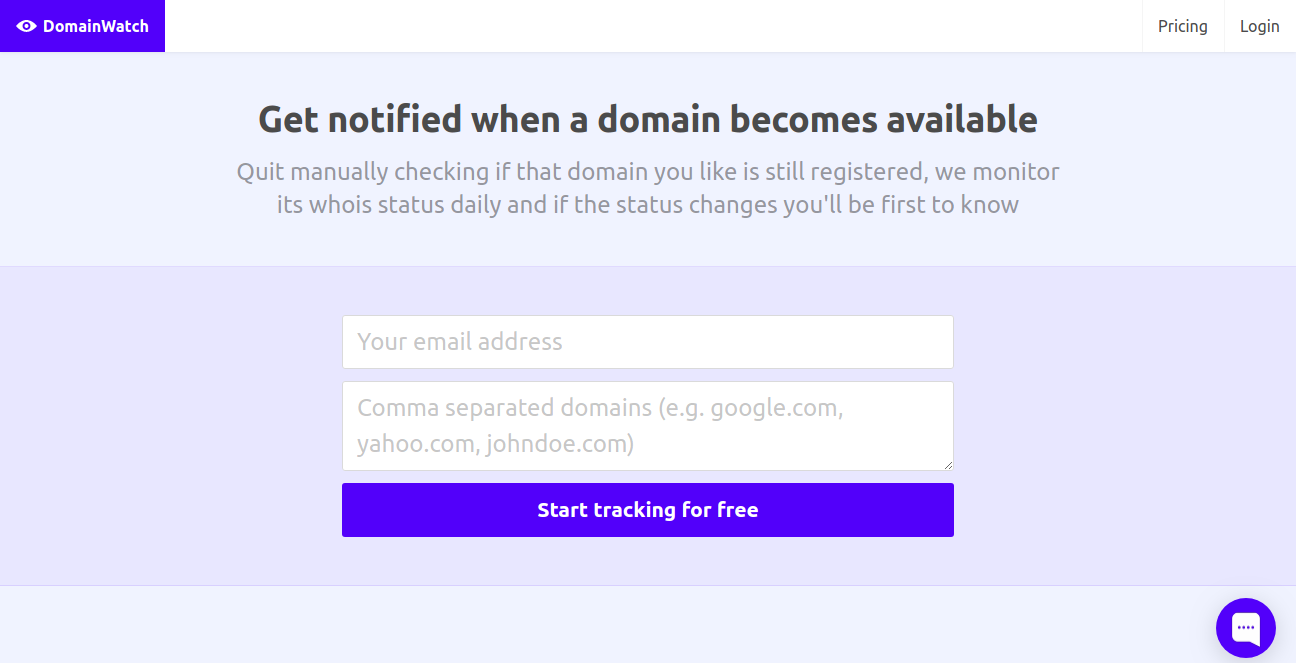Click 'google.com' in the domains placeholder
Screen dimensions: 1296x663
click(776, 408)
